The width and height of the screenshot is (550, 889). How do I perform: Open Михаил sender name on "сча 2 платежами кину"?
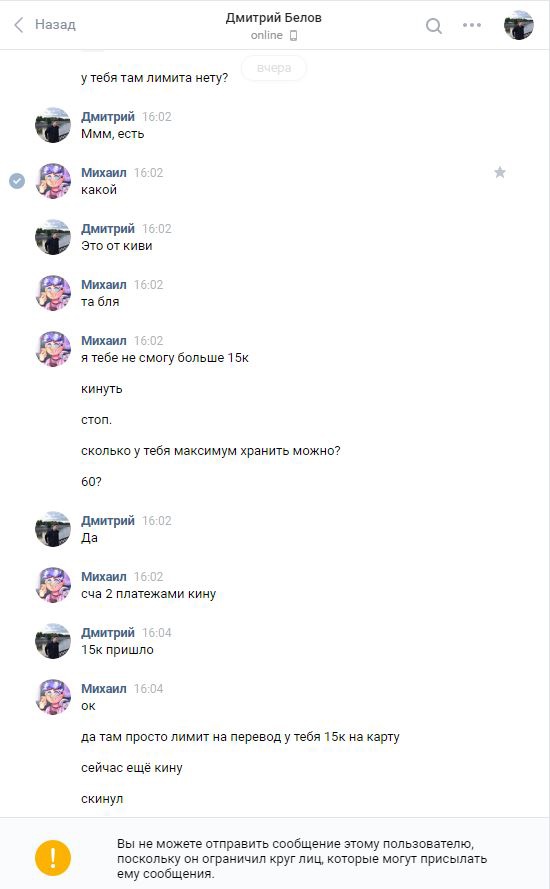coord(104,577)
